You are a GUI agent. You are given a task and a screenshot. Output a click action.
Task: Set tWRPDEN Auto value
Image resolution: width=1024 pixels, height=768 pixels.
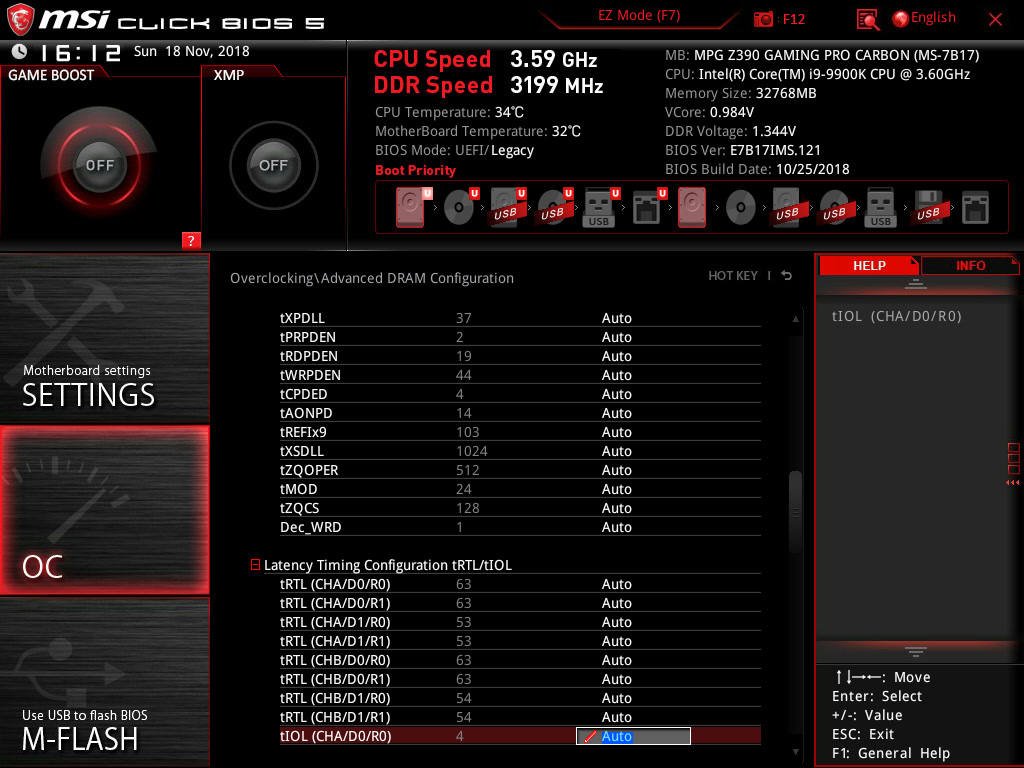tap(616, 375)
